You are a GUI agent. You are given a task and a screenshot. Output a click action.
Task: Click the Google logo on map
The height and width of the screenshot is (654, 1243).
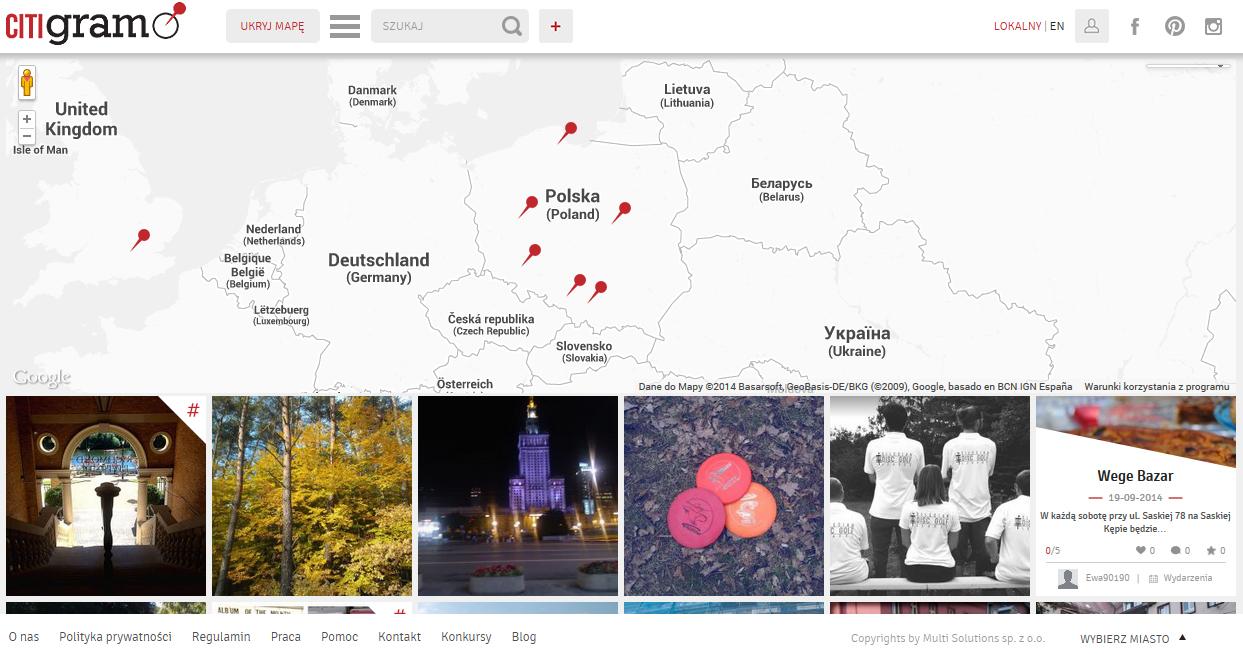click(42, 377)
